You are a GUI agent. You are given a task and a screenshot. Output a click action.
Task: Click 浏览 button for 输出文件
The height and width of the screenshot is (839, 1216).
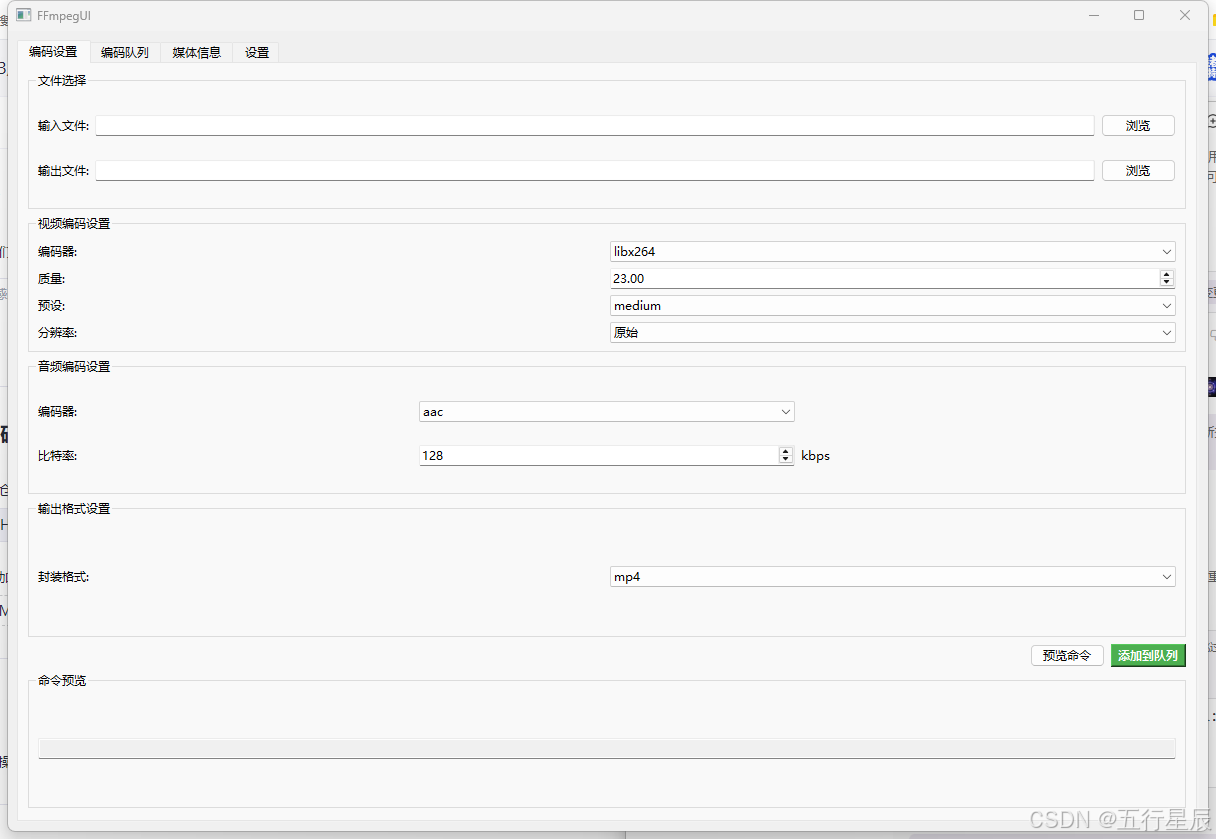pyautogui.click(x=1138, y=171)
